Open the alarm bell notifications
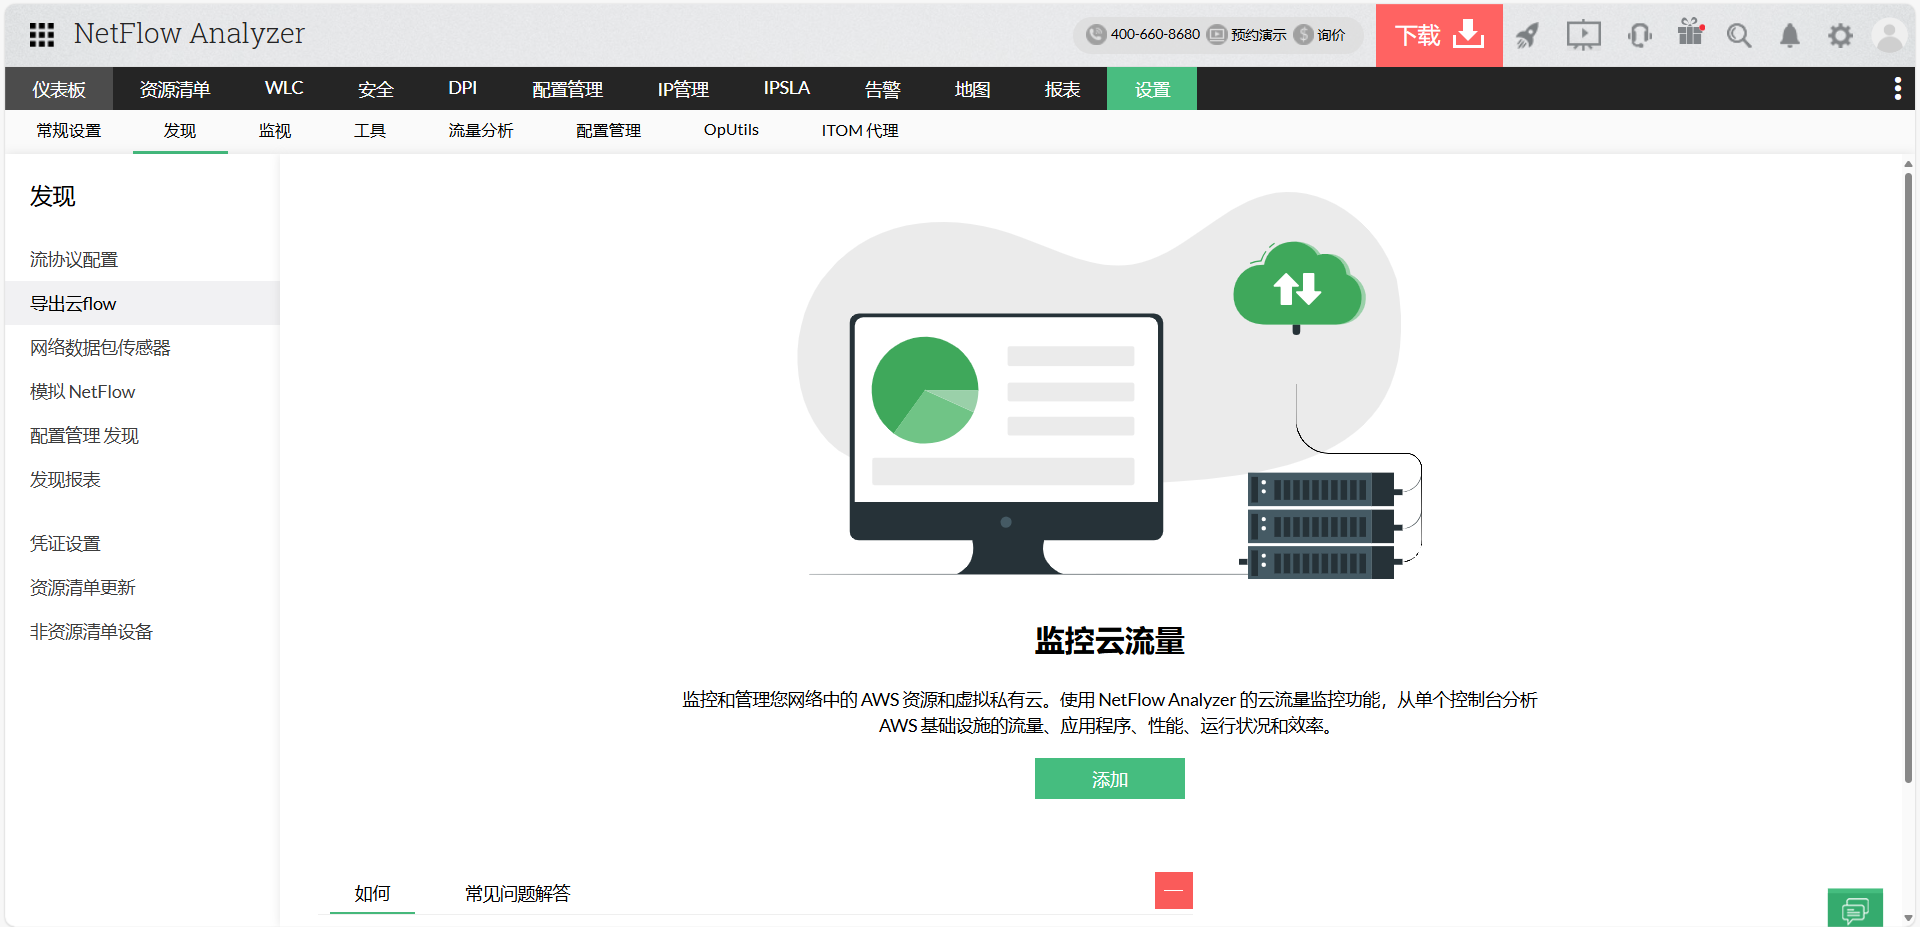 (1790, 36)
